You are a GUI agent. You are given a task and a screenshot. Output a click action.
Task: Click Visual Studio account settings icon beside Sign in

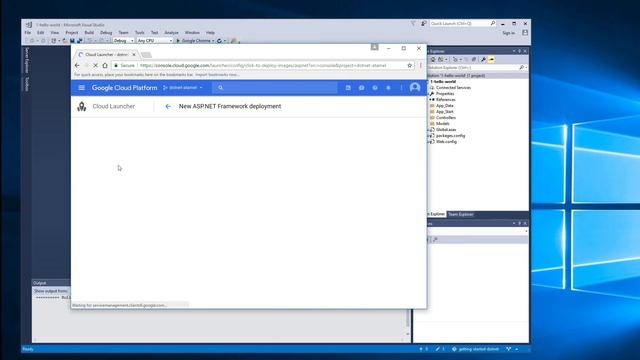(x=525, y=33)
